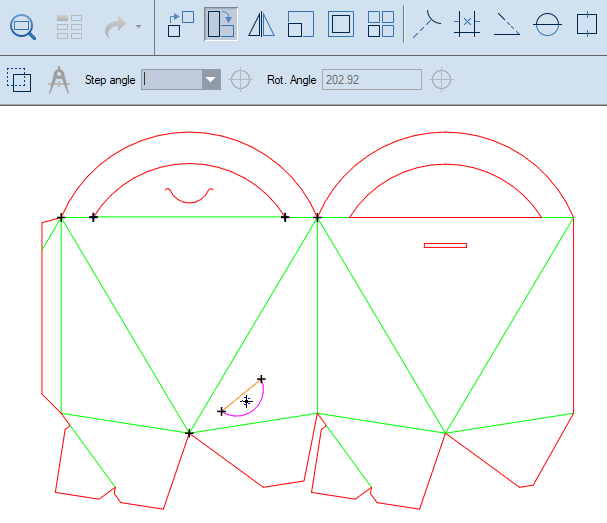
Task: Click the circle with center line tool
Action: (546, 24)
